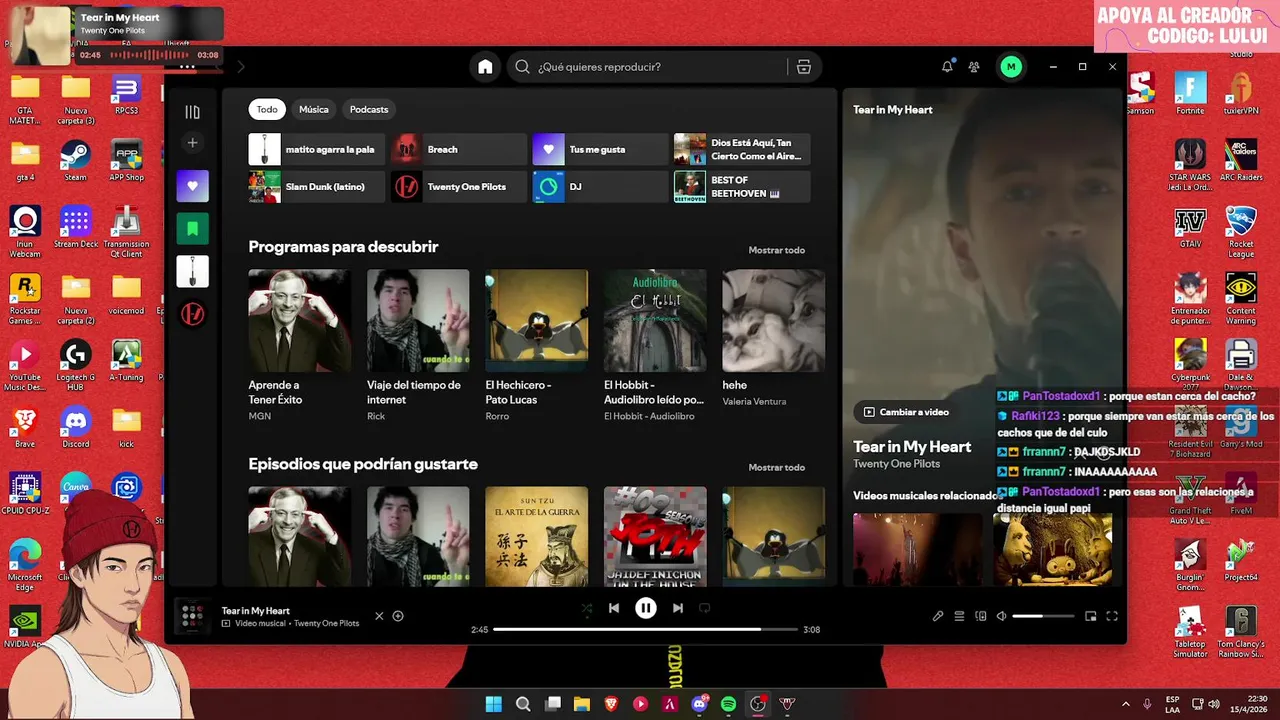Select the Todo filter chip
Image resolution: width=1280 pixels, height=720 pixels.
click(267, 109)
